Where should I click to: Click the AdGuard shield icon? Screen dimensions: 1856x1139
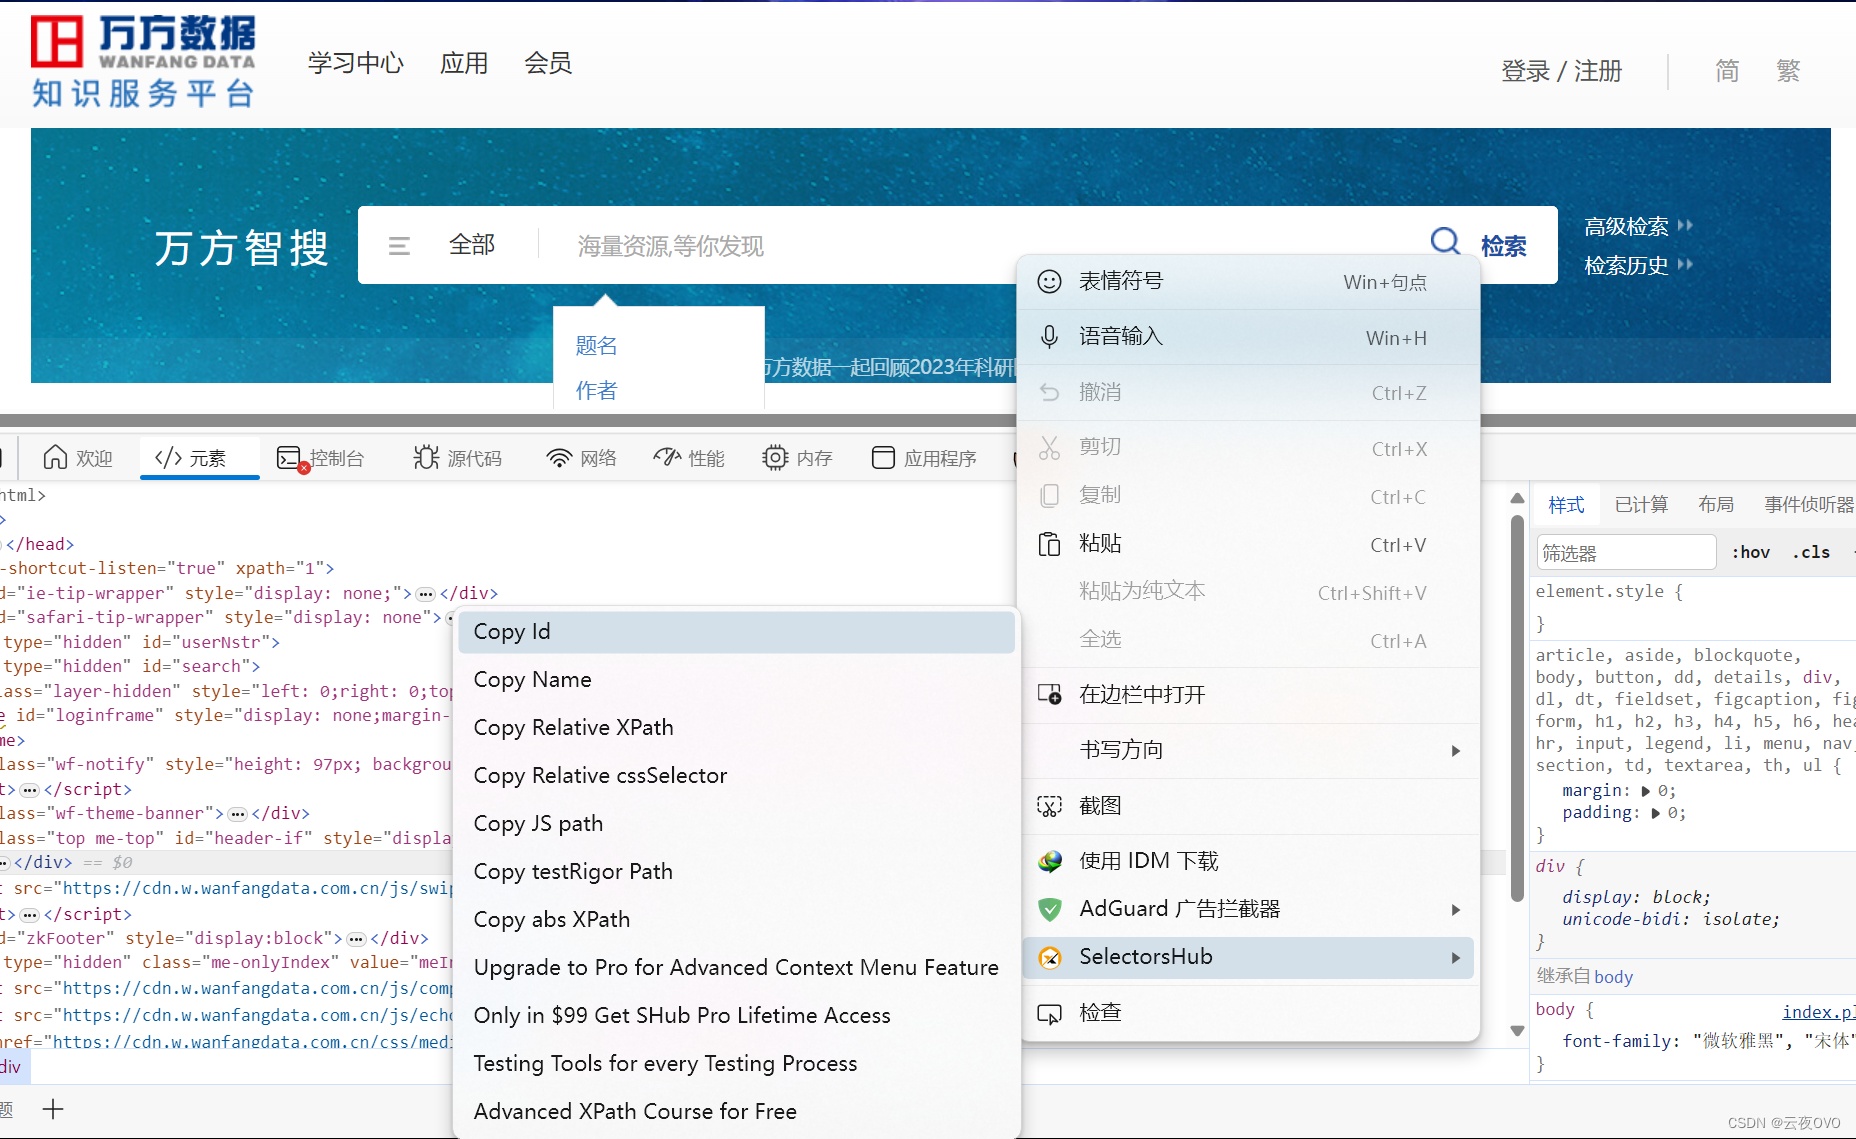click(1049, 909)
